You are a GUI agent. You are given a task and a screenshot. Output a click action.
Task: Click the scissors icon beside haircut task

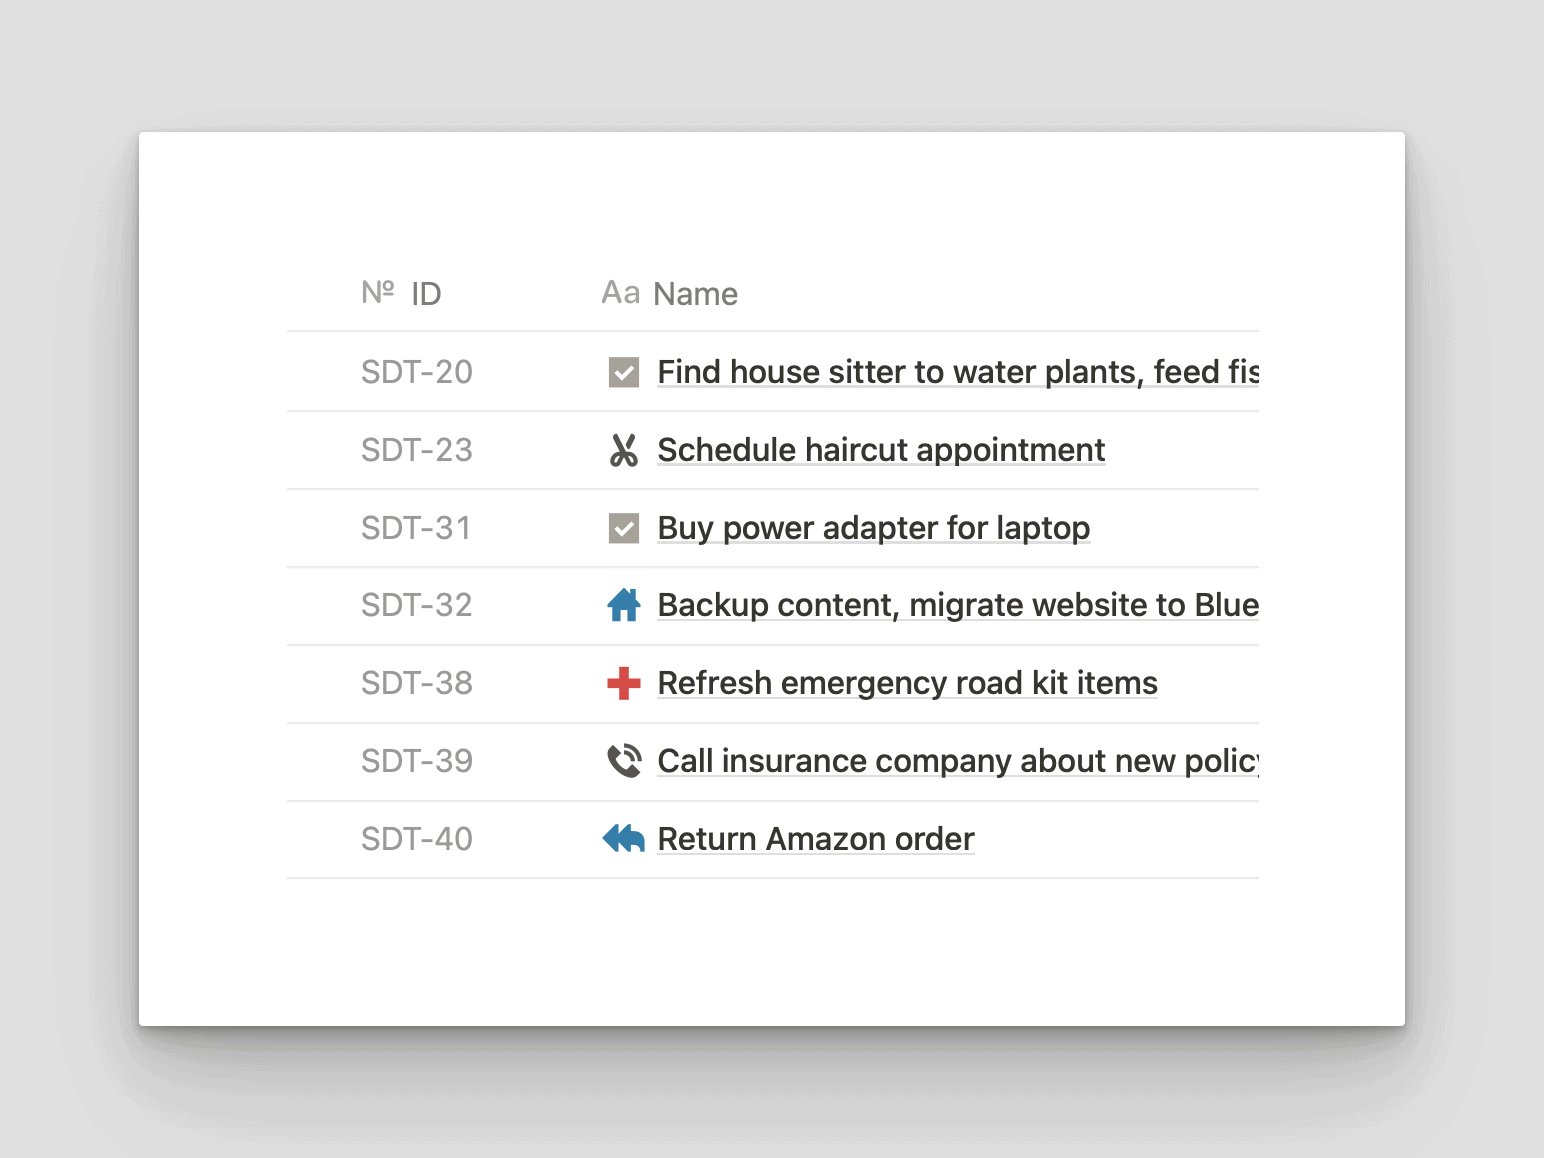tap(624, 450)
